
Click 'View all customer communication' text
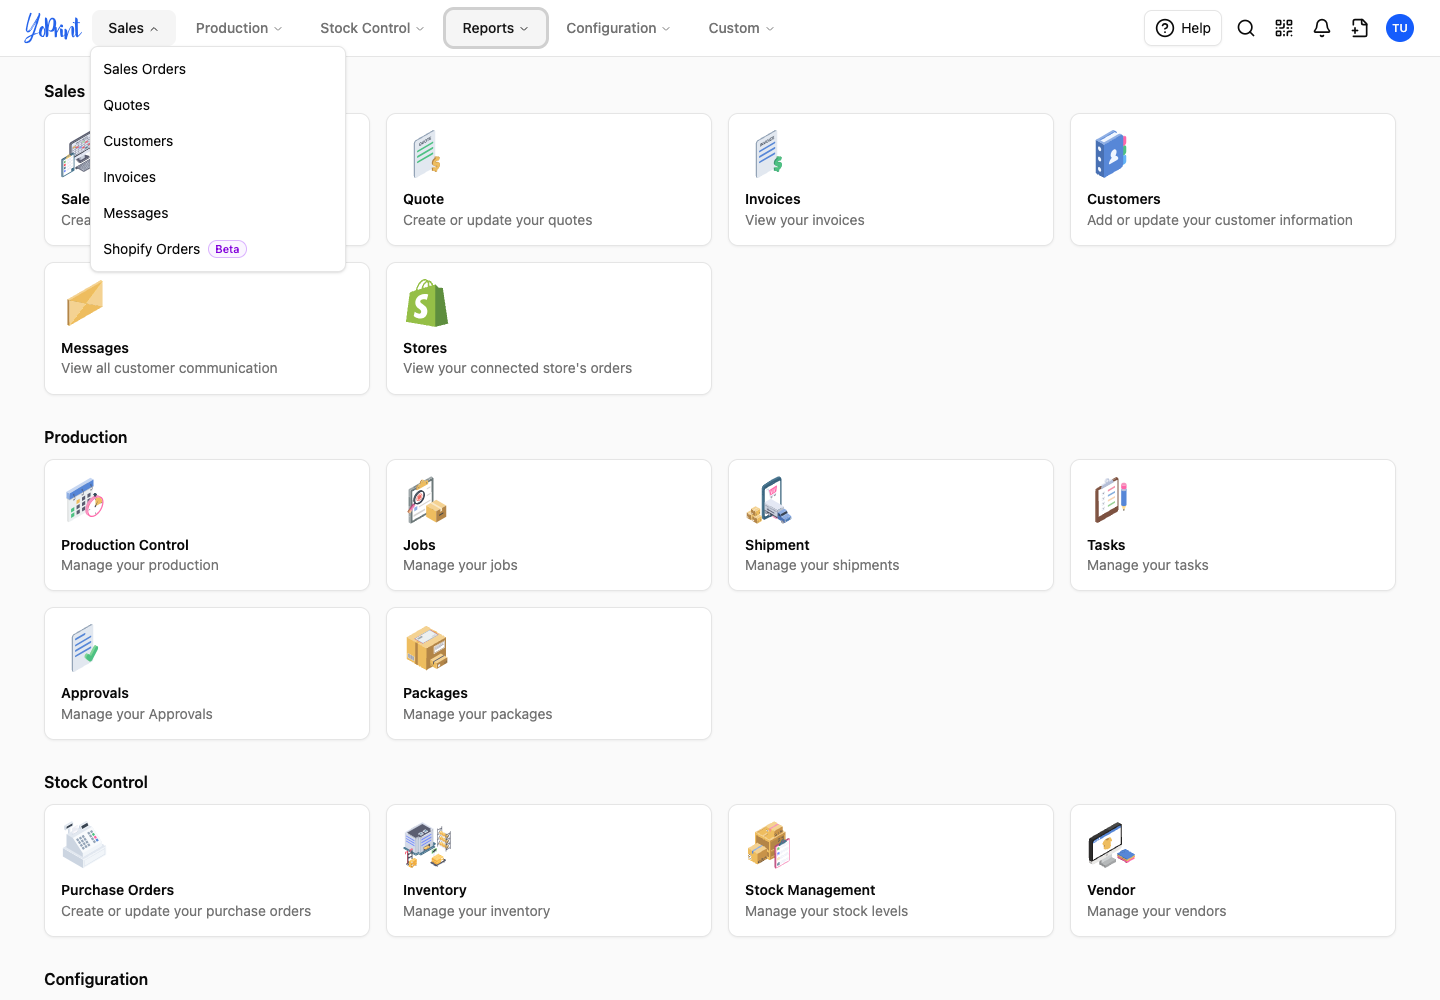[169, 368]
